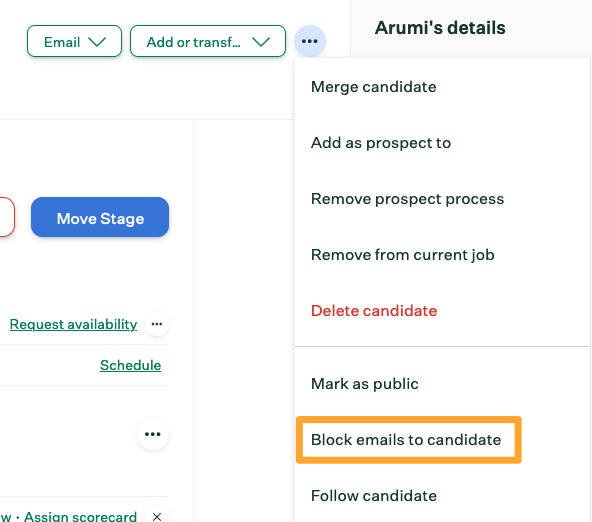
Task: Click the highlighted three-dot more actions button
Action: click(x=310, y=41)
